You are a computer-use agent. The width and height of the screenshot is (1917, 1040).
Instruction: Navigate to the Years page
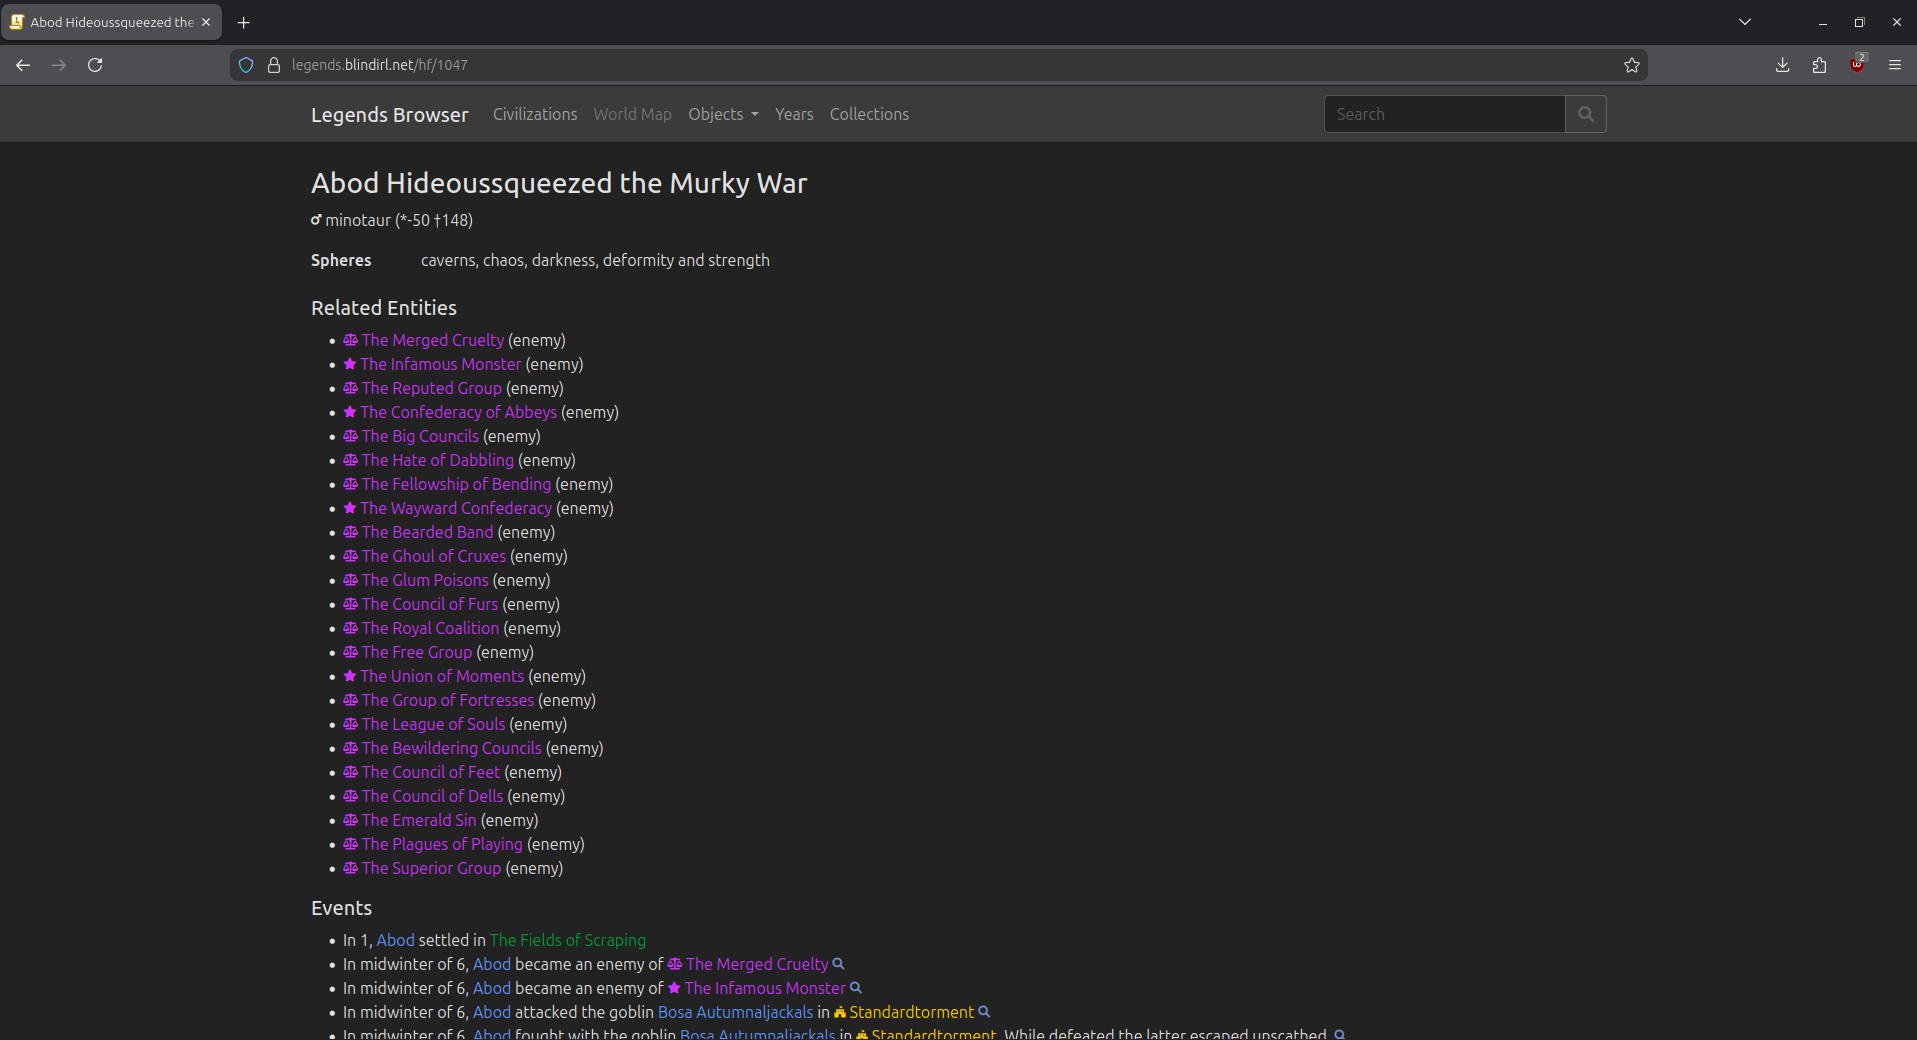pyautogui.click(x=793, y=114)
